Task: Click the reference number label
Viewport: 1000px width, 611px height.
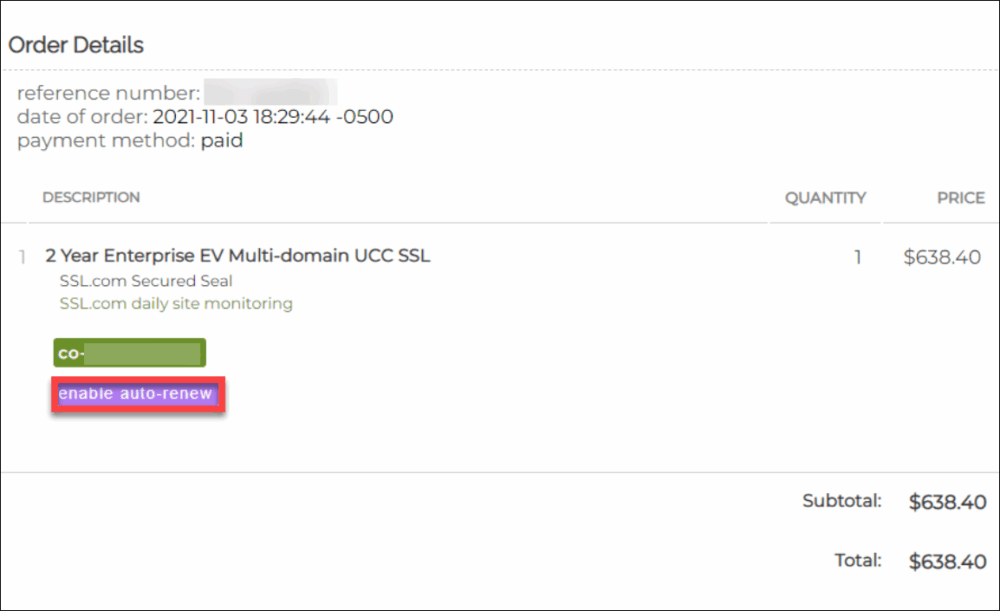Action: coord(108,93)
